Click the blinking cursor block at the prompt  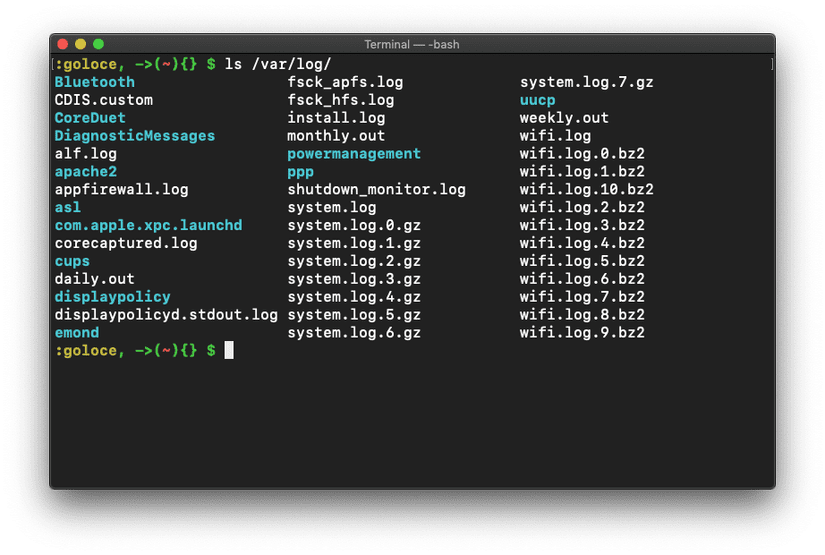click(x=229, y=350)
